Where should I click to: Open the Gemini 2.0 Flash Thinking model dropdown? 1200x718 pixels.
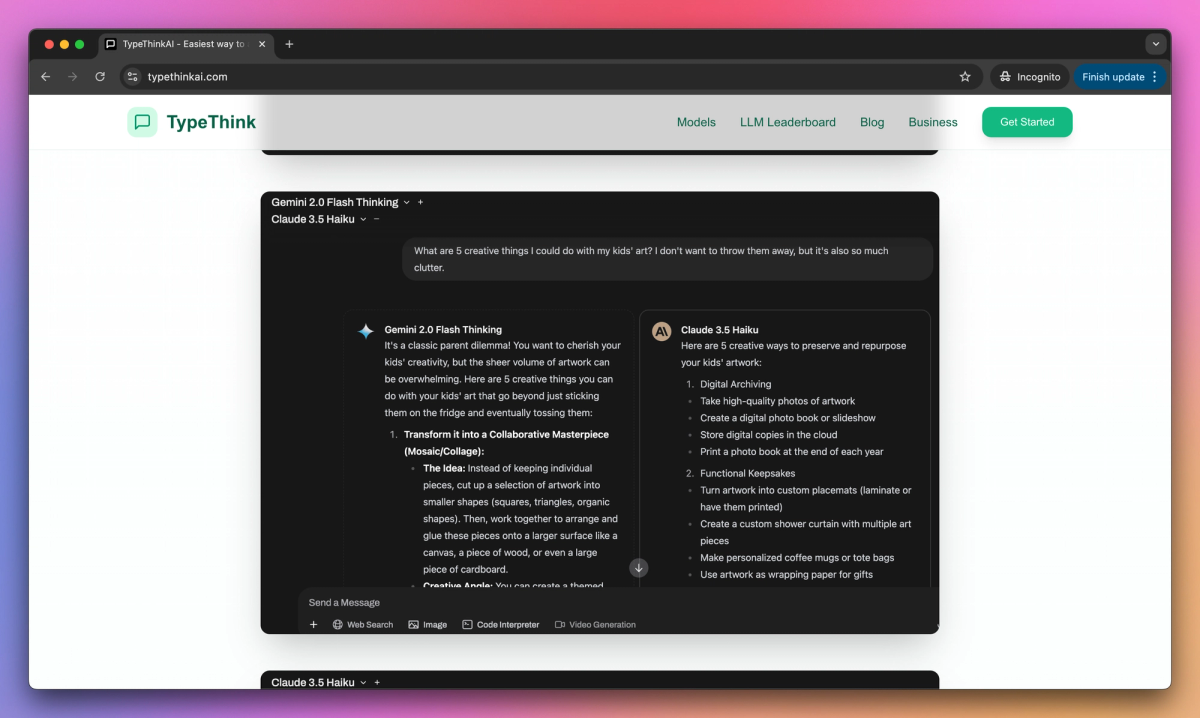click(x=407, y=202)
